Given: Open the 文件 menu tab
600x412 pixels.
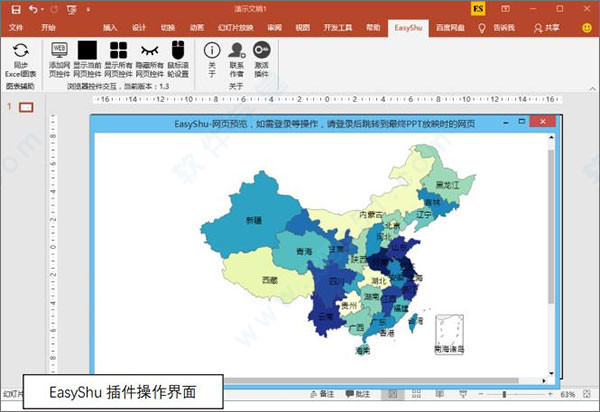Looking at the screenshot, I should click(x=17, y=28).
